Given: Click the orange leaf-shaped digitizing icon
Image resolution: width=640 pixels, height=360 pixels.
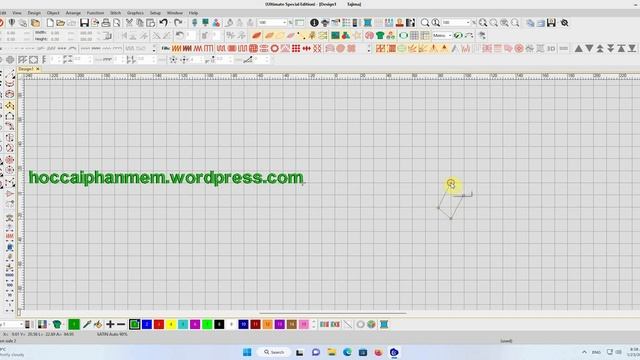Looking at the screenshot, I should click(x=257, y=36).
